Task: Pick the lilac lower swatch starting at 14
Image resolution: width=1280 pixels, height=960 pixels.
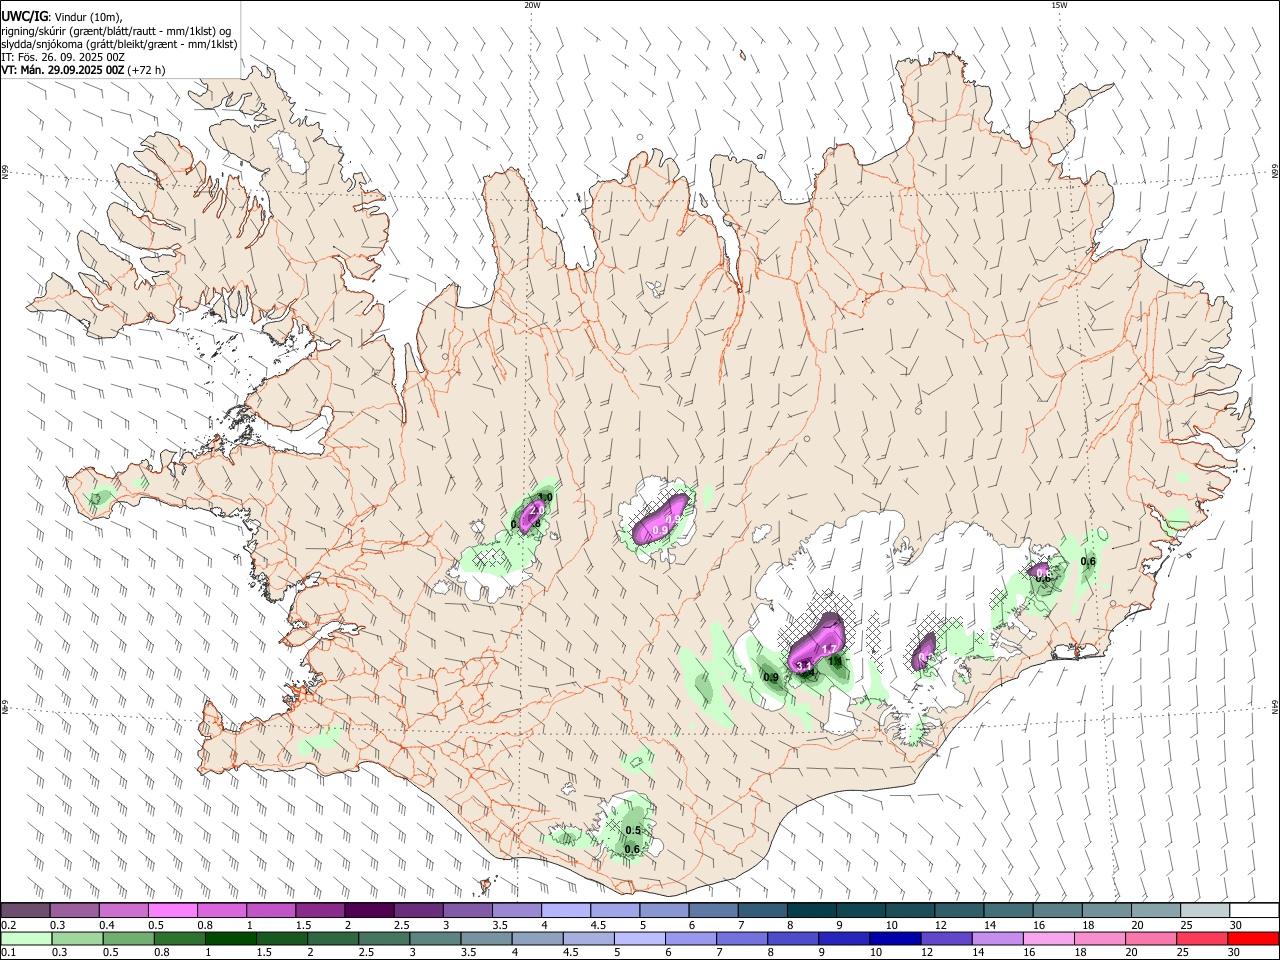Action: [997, 938]
